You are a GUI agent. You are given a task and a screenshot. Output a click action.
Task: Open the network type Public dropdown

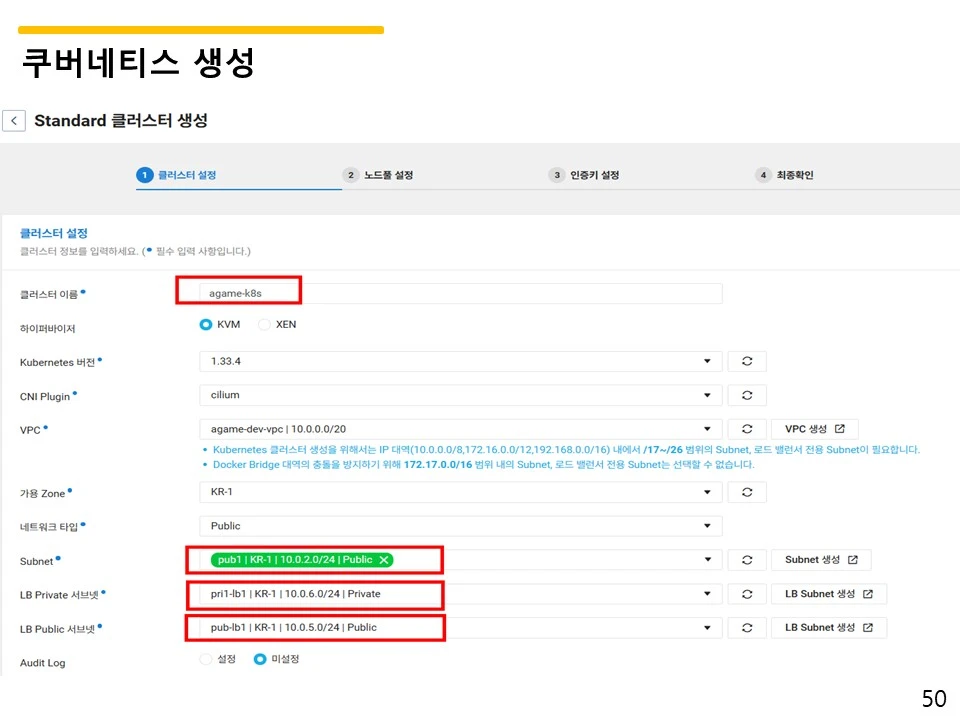(x=460, y=526)
